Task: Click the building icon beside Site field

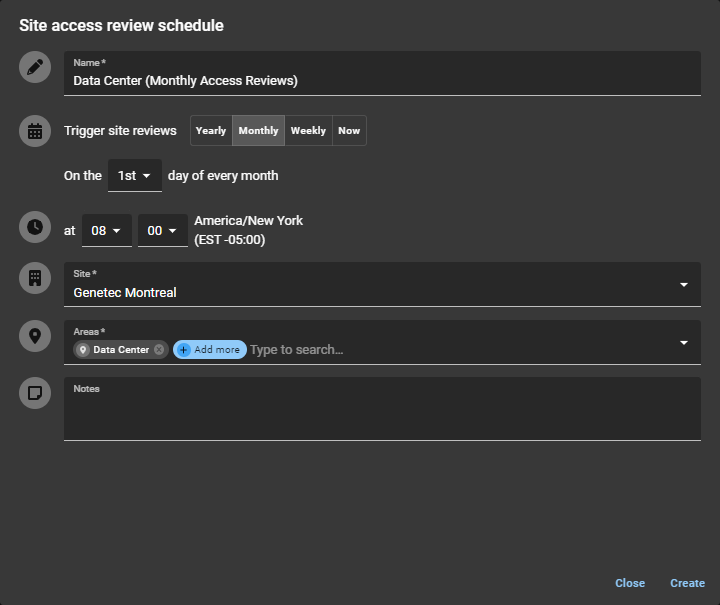Action: (x=35, y=278)
